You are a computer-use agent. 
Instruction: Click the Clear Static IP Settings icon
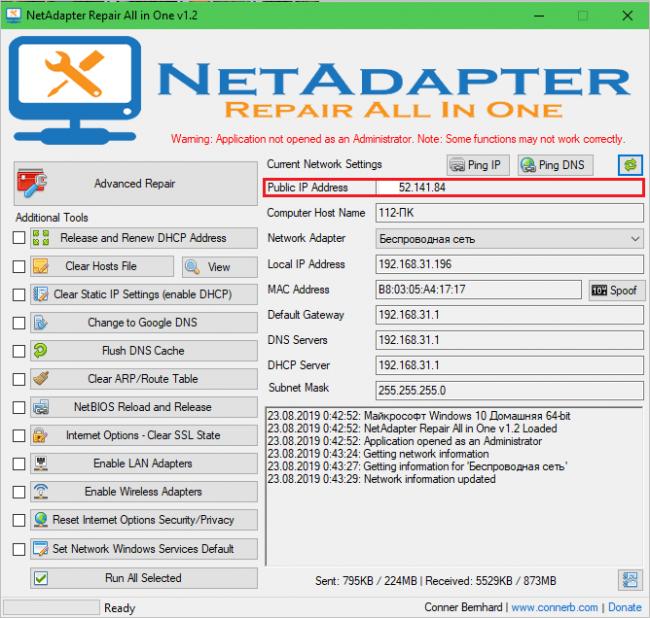click(x=41, y=294)
